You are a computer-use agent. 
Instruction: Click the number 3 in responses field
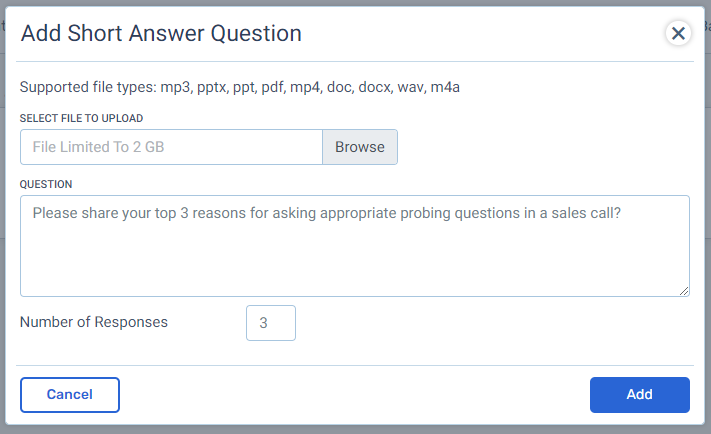[263, 323]
